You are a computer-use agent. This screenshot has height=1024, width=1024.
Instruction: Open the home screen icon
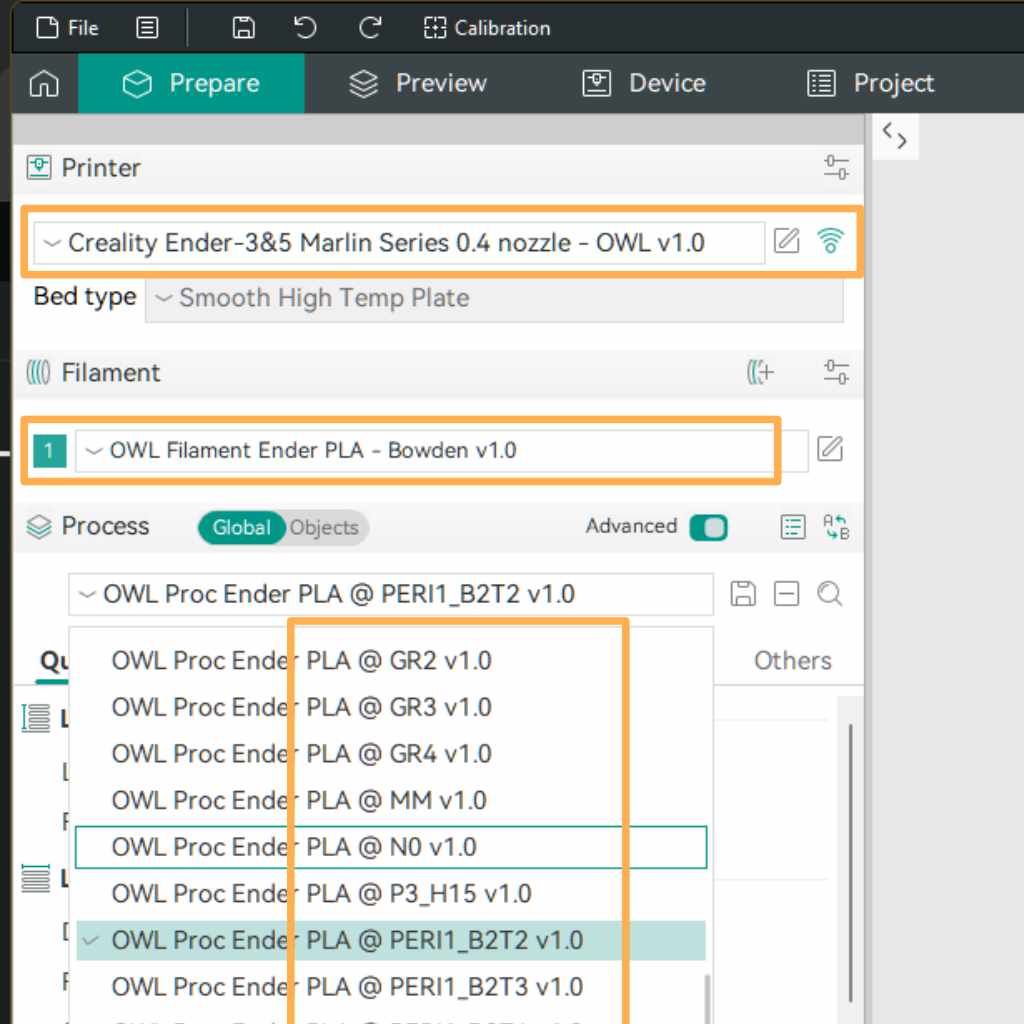44,84
